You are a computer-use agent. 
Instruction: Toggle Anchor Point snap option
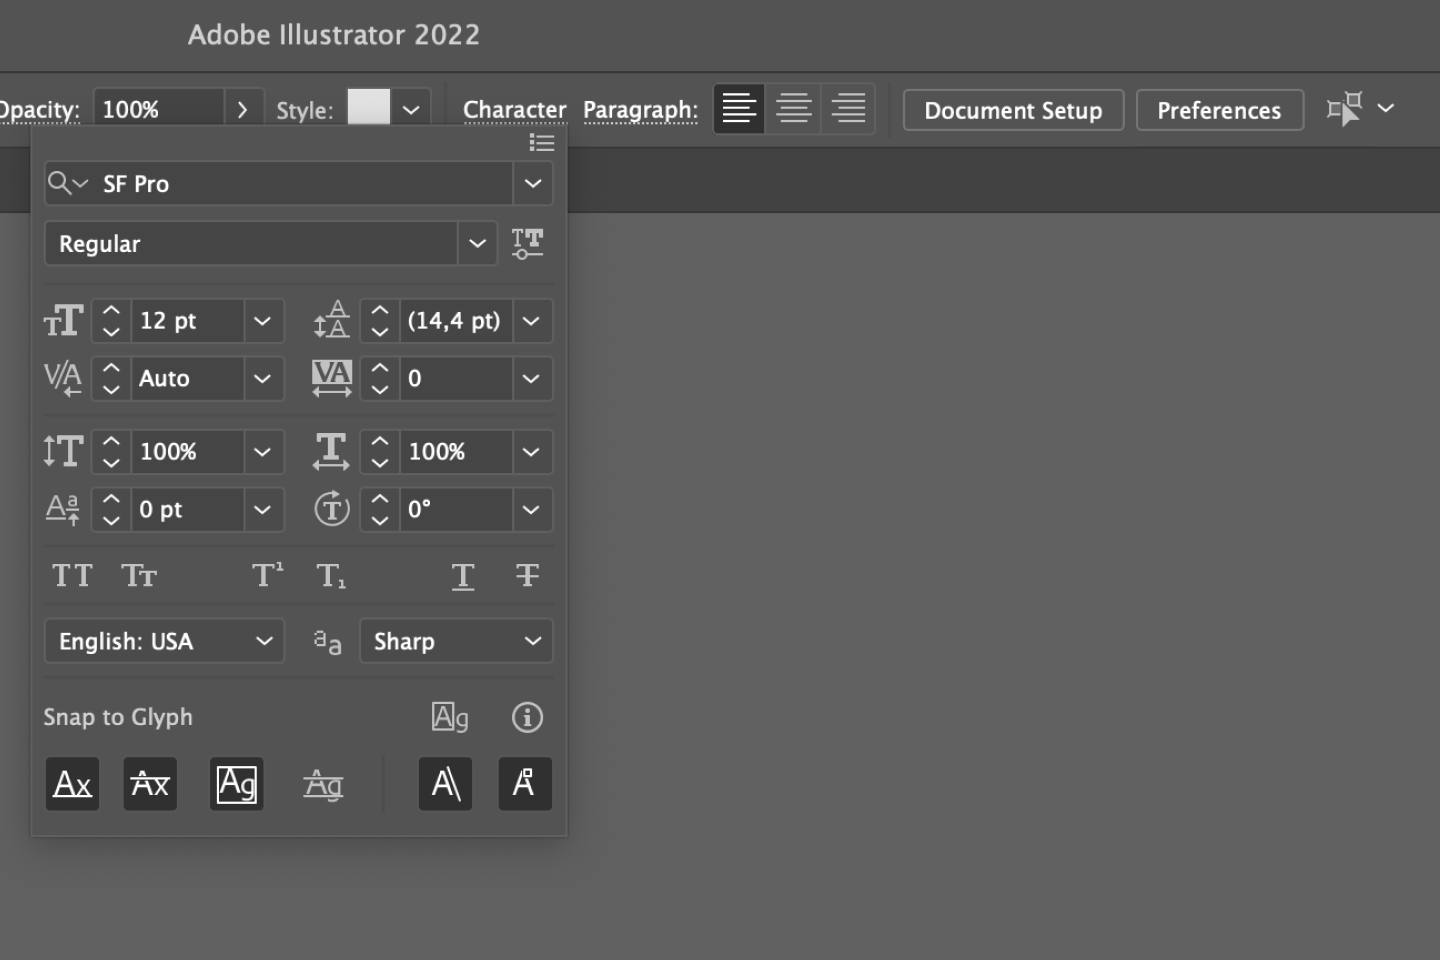(x=525, y=784)
